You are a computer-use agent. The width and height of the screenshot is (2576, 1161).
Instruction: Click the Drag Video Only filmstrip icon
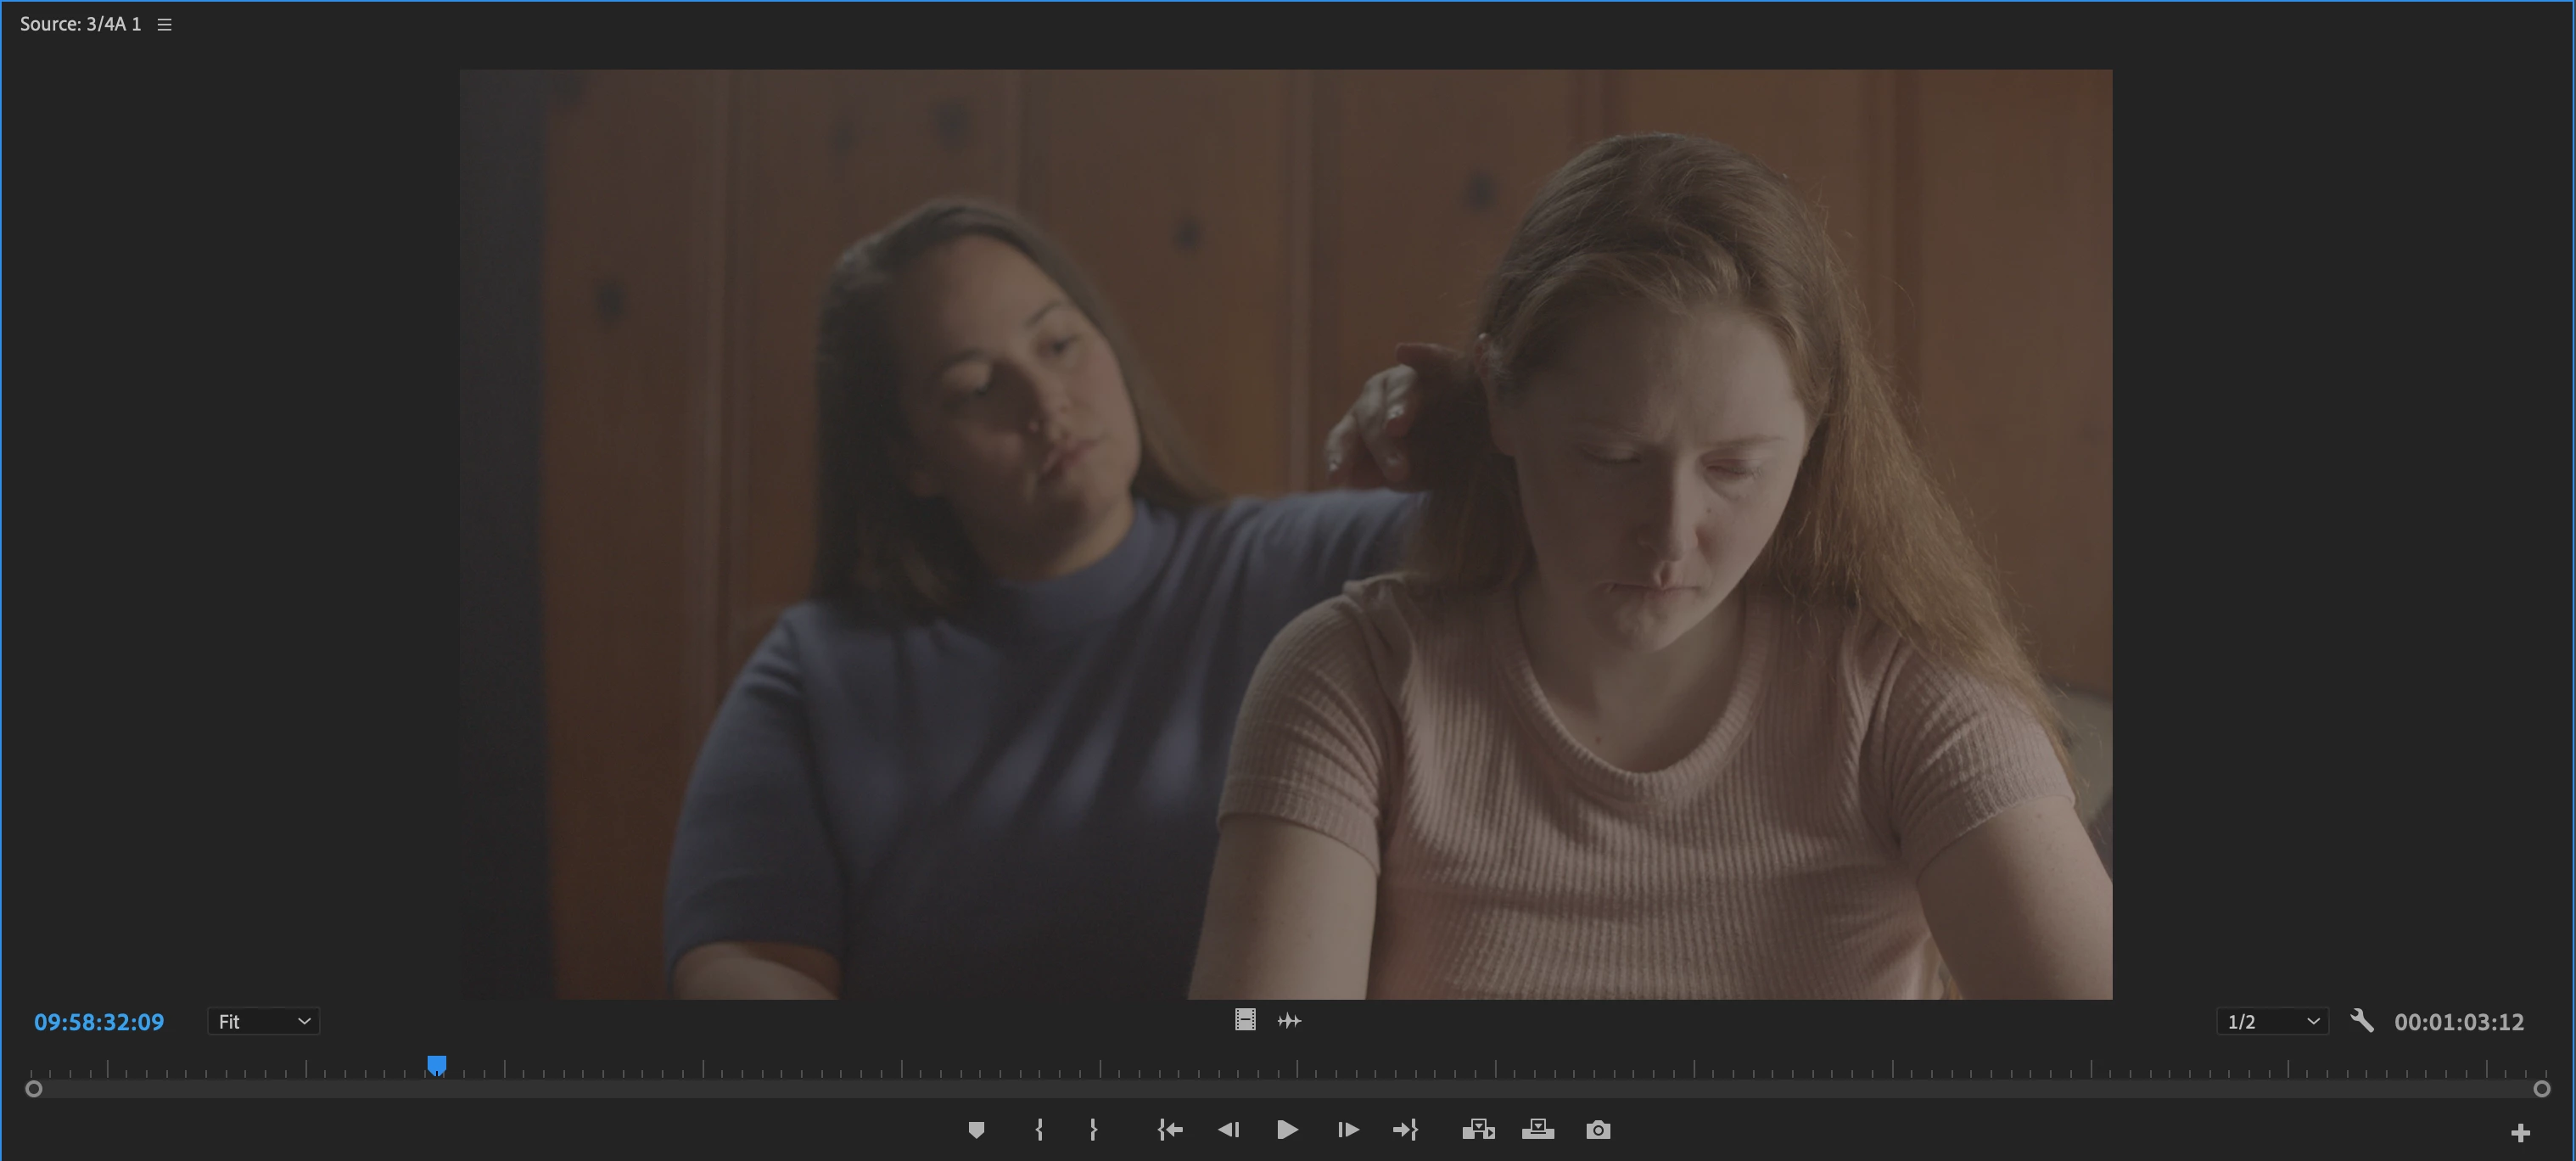pyautogui.click(x=1245, y=1020)
